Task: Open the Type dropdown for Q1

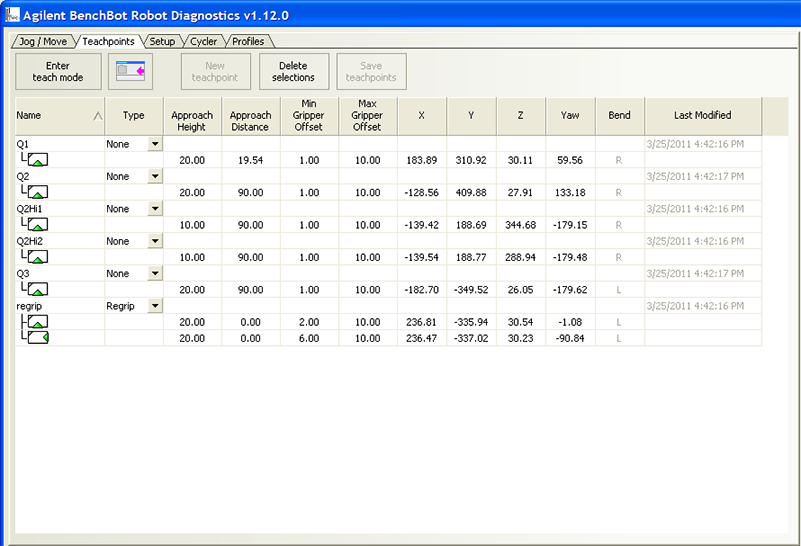Action: pyautogui.click(x=155, y=144)
